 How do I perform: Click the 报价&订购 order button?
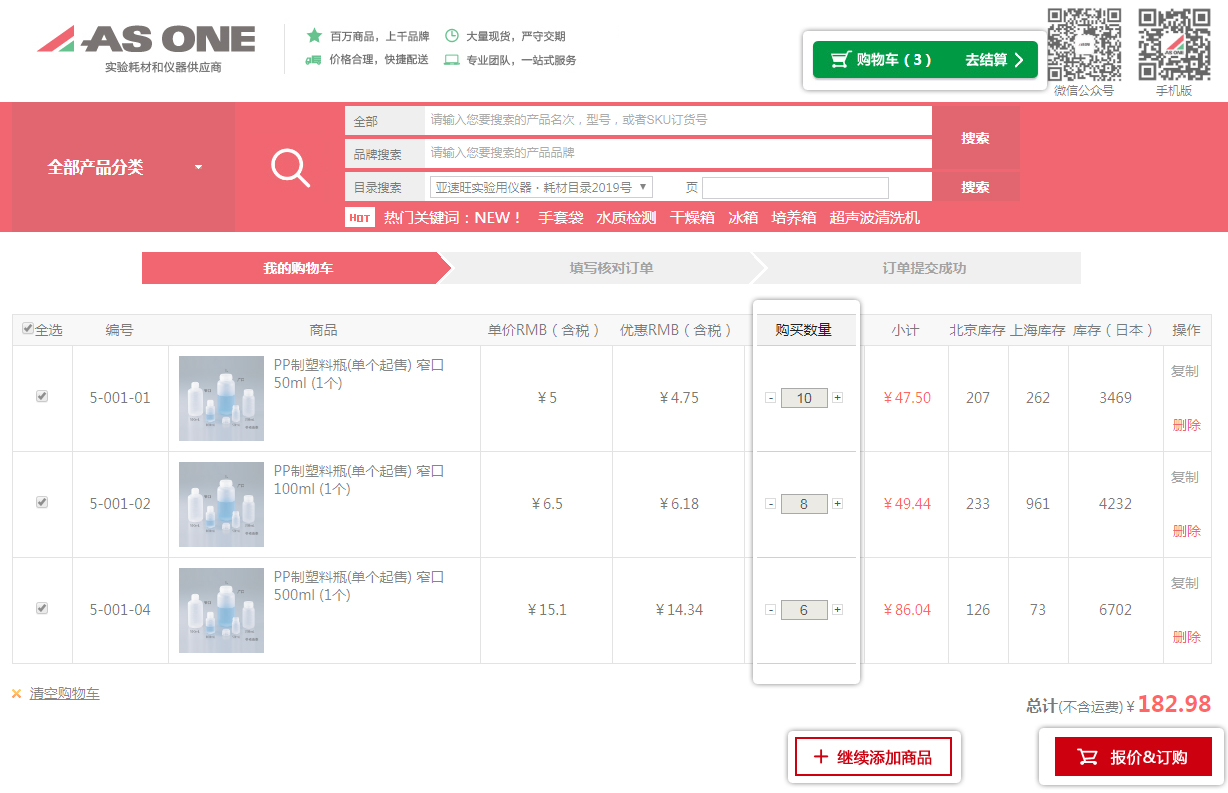[1133, 757]
